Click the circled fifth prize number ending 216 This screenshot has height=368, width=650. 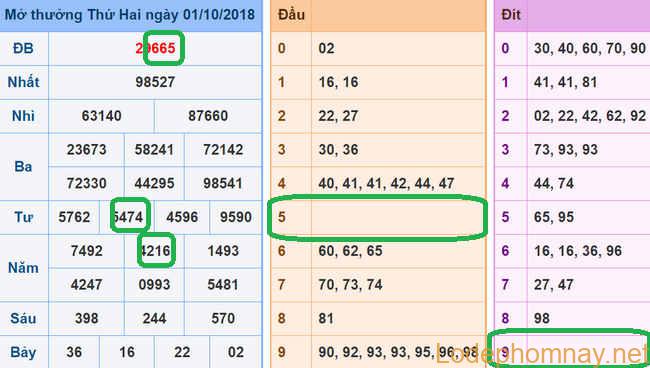coord(156,251)
